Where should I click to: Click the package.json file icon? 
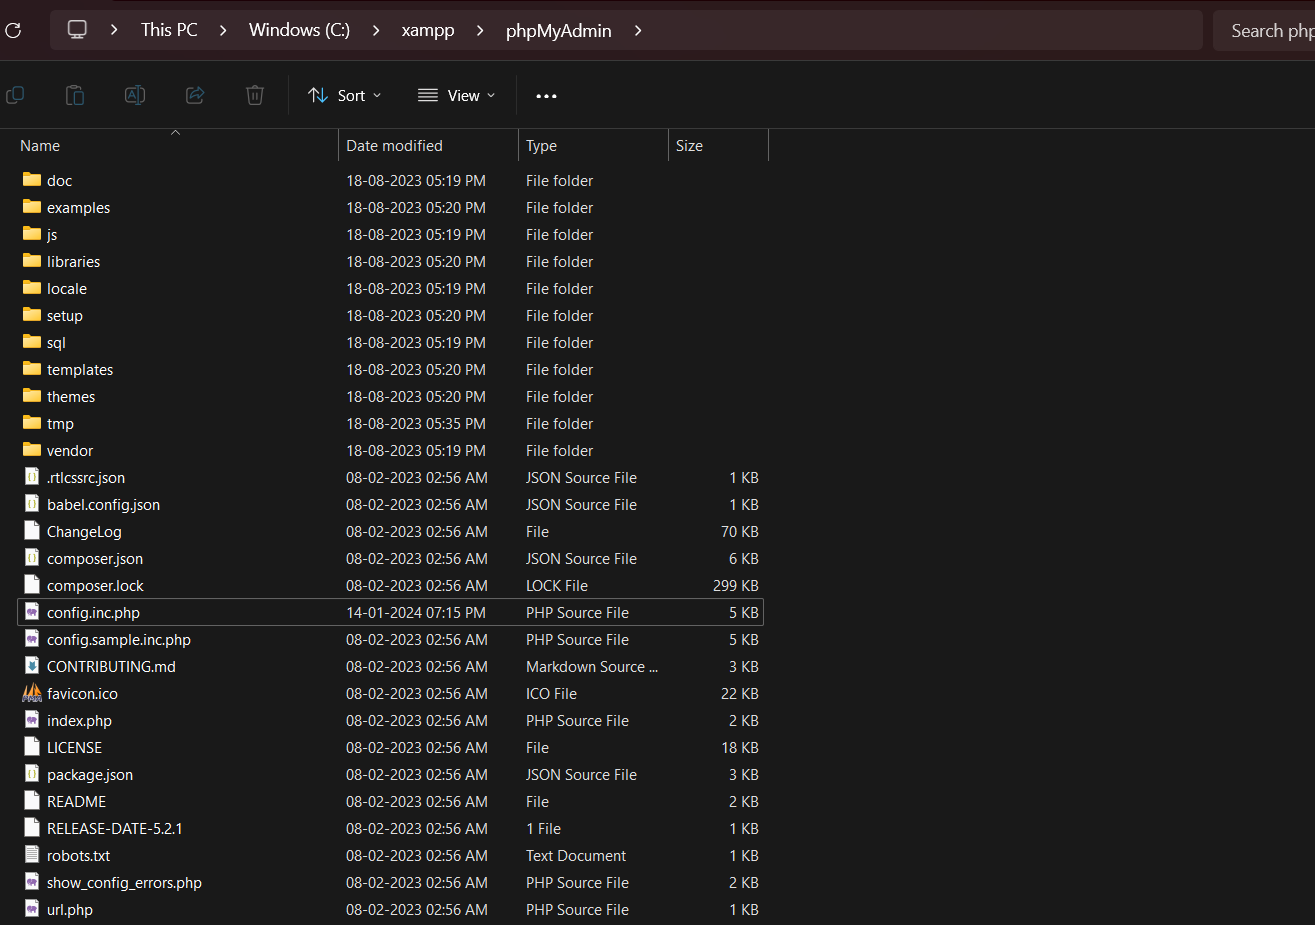[32, 774]
